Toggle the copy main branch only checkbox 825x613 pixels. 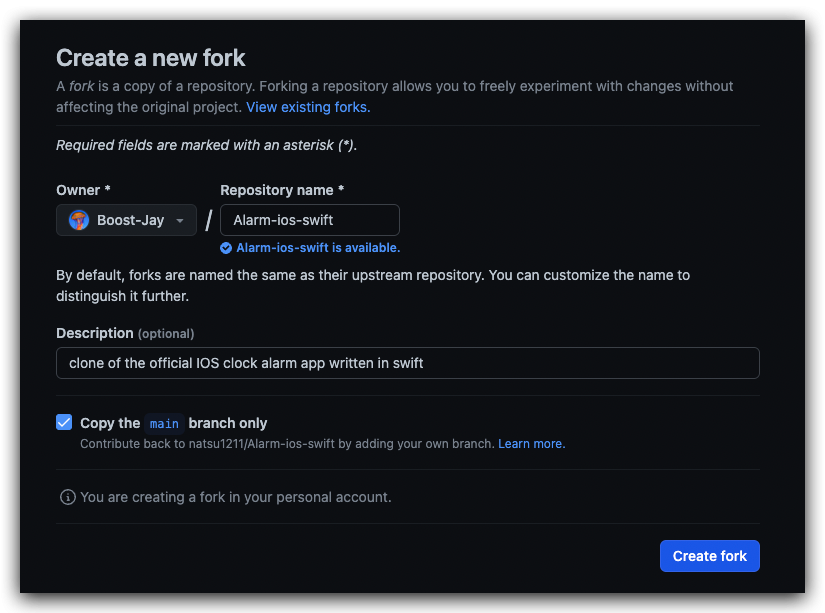click(64, 422)
